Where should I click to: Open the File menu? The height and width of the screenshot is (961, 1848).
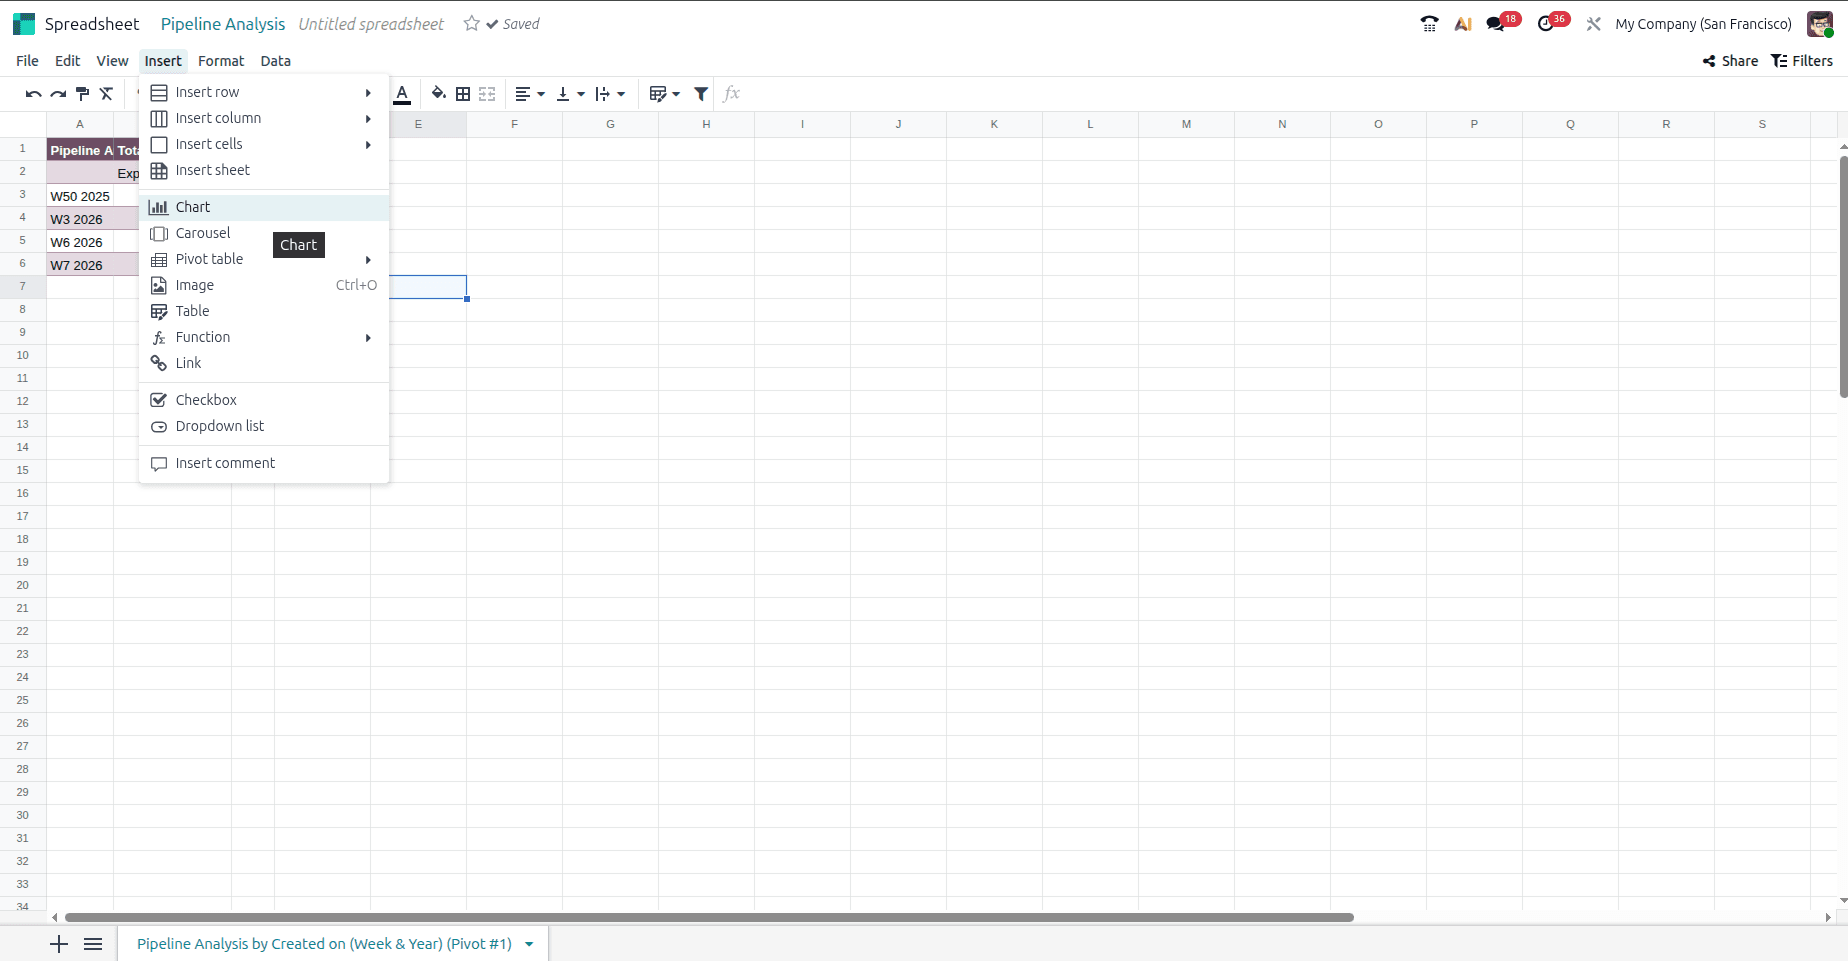tap(27, 61)
